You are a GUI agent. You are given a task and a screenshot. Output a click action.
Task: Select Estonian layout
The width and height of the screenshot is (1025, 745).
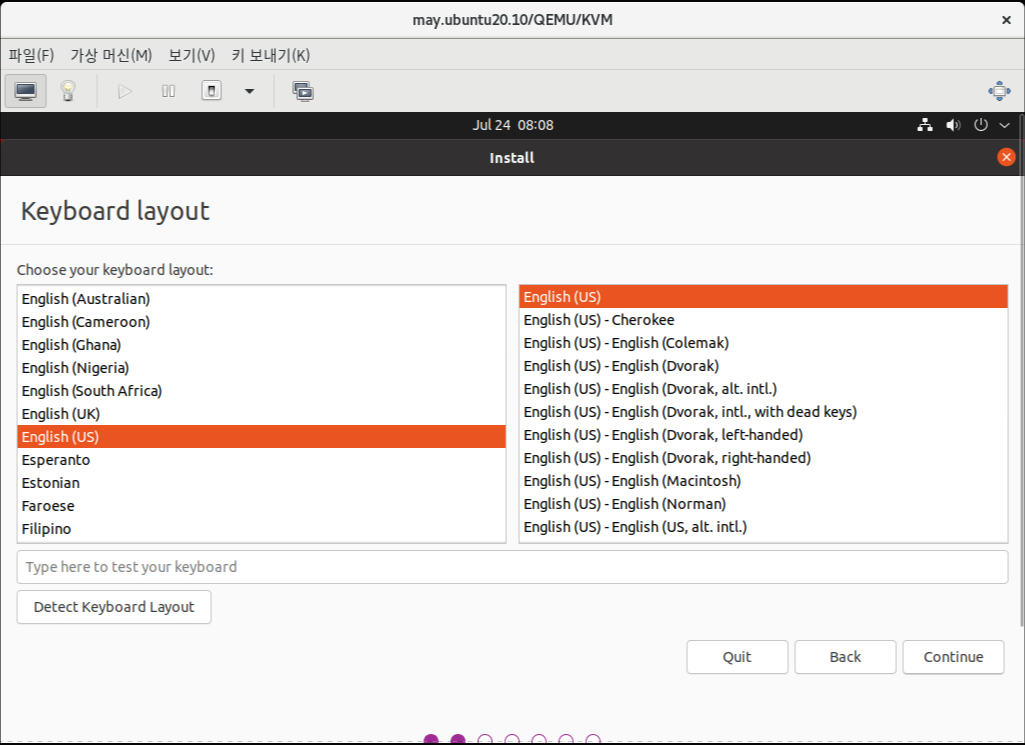261,483
